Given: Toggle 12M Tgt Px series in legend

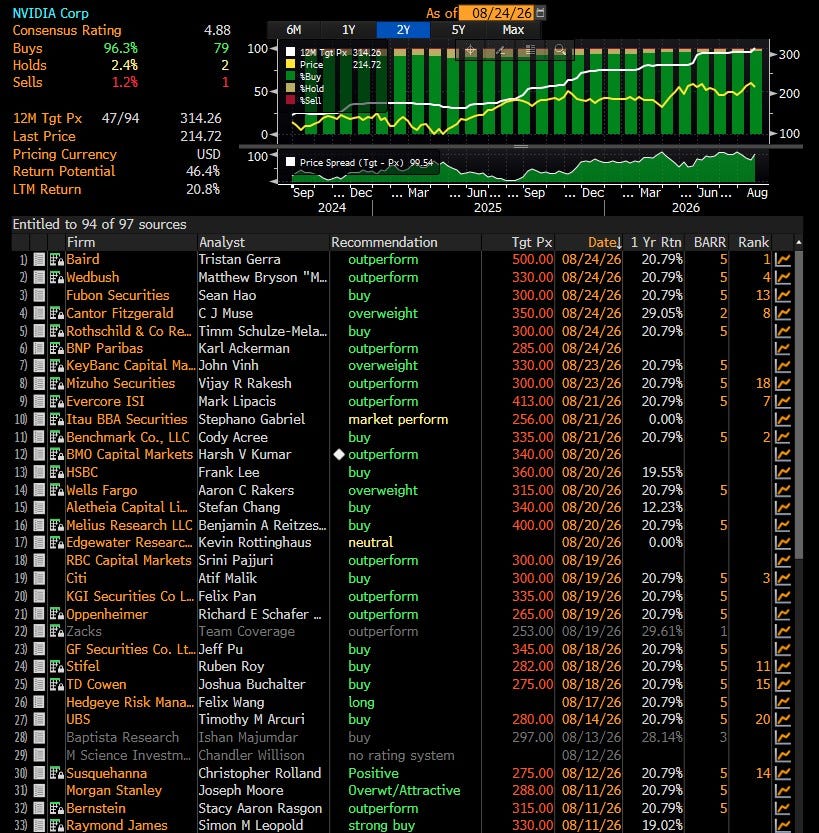Looking at the screenshot, I should tap(291, 52).
